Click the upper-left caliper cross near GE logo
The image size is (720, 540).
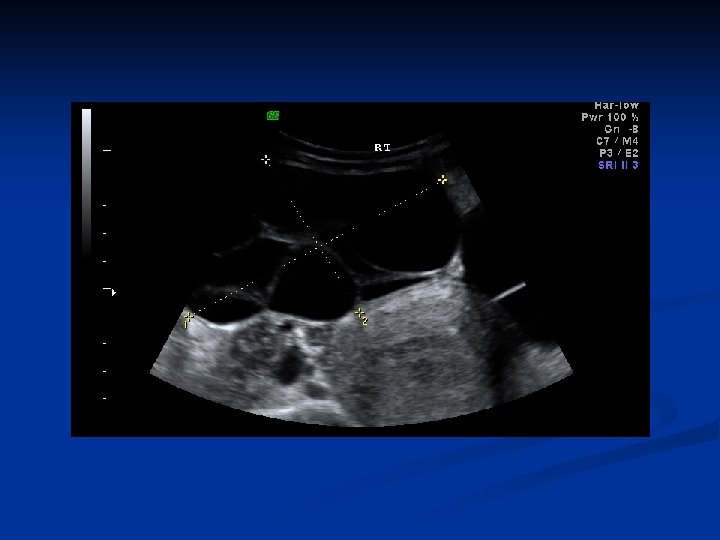point(265,160)
